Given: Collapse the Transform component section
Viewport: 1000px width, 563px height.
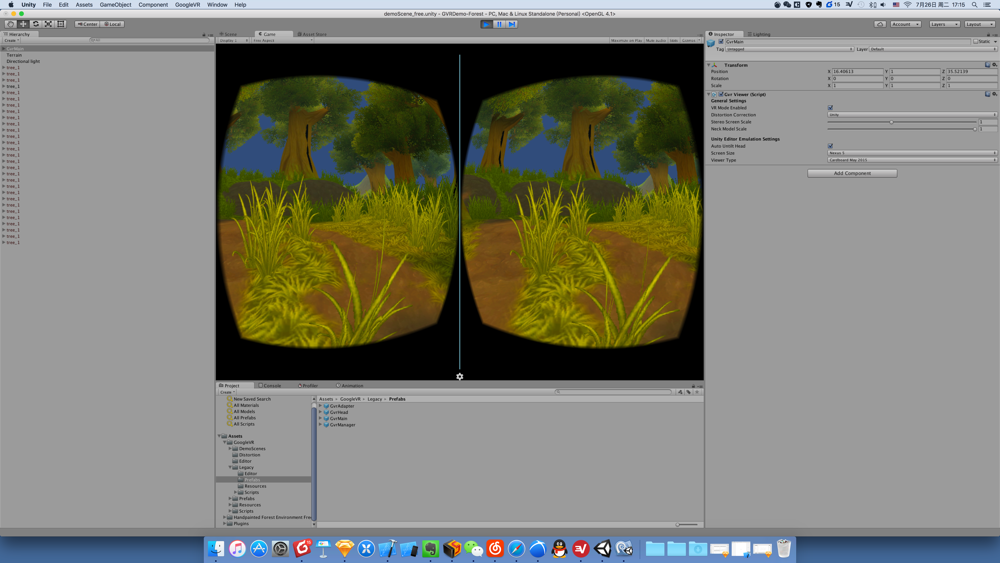Looking at the screenshot, I should tap(709, 65).
